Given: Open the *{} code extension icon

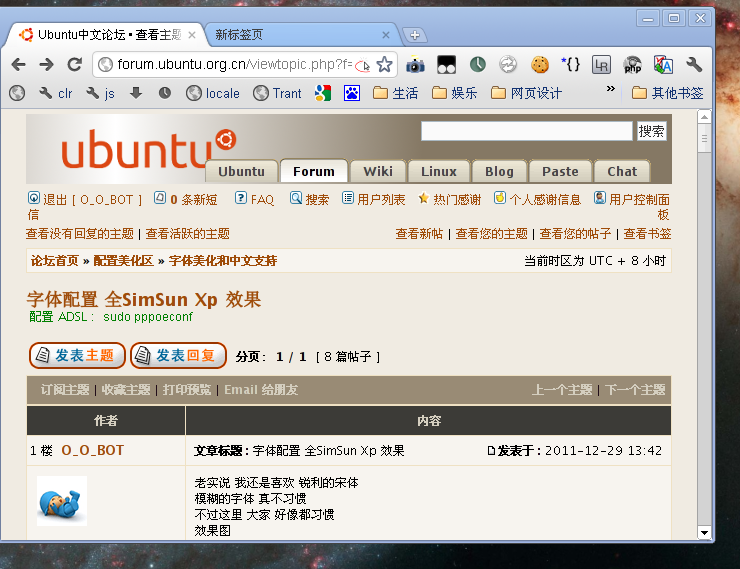Looking at the screenshot, I should [x=571, y=64].
